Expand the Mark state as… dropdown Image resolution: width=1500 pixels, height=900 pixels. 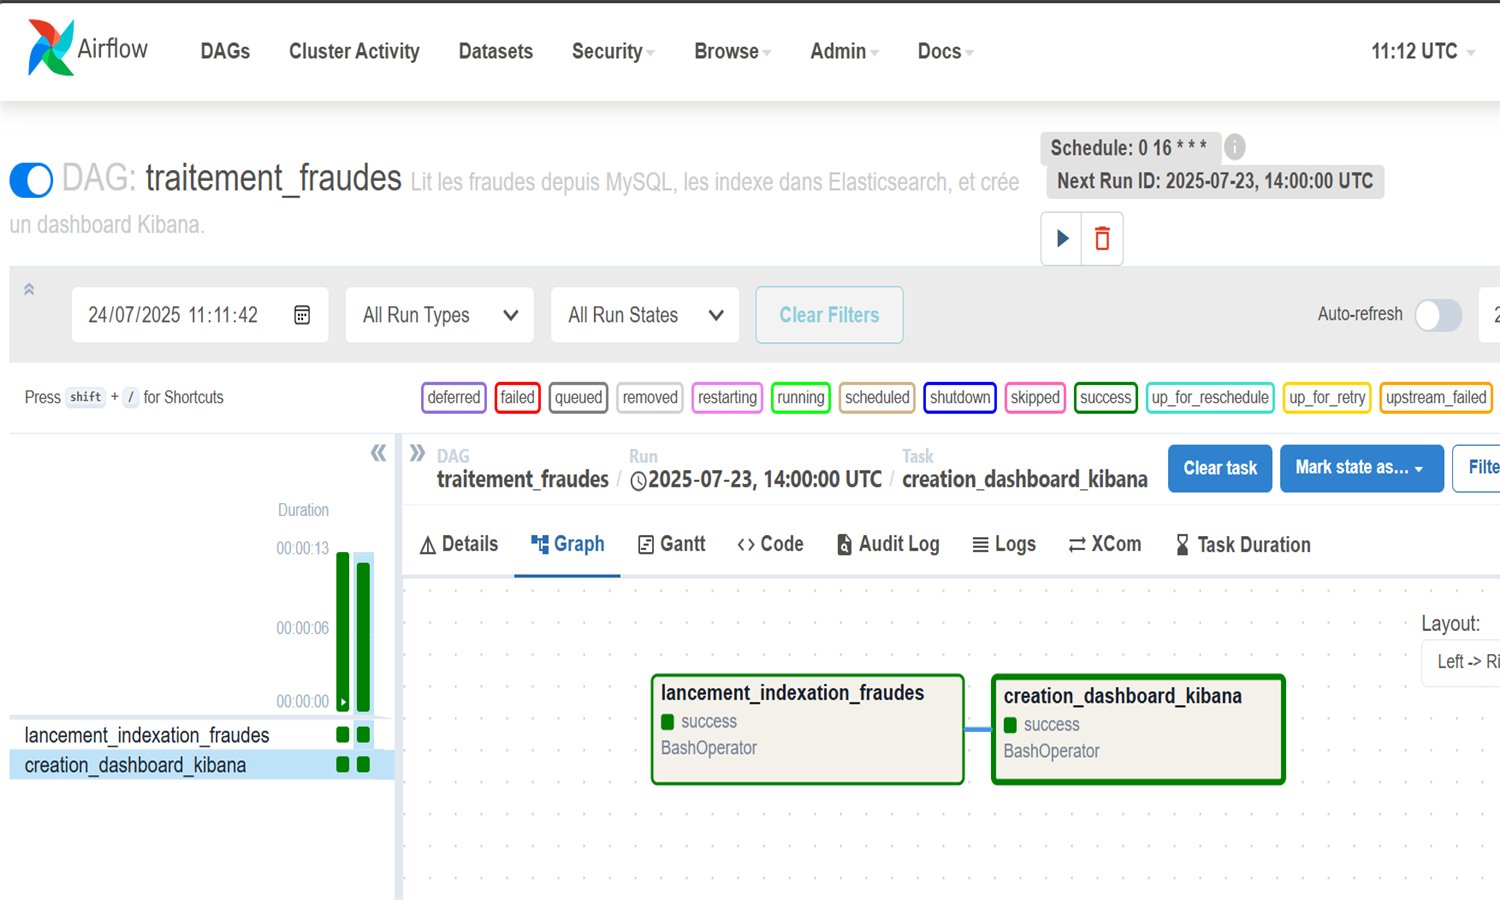tap(1360, 468)
